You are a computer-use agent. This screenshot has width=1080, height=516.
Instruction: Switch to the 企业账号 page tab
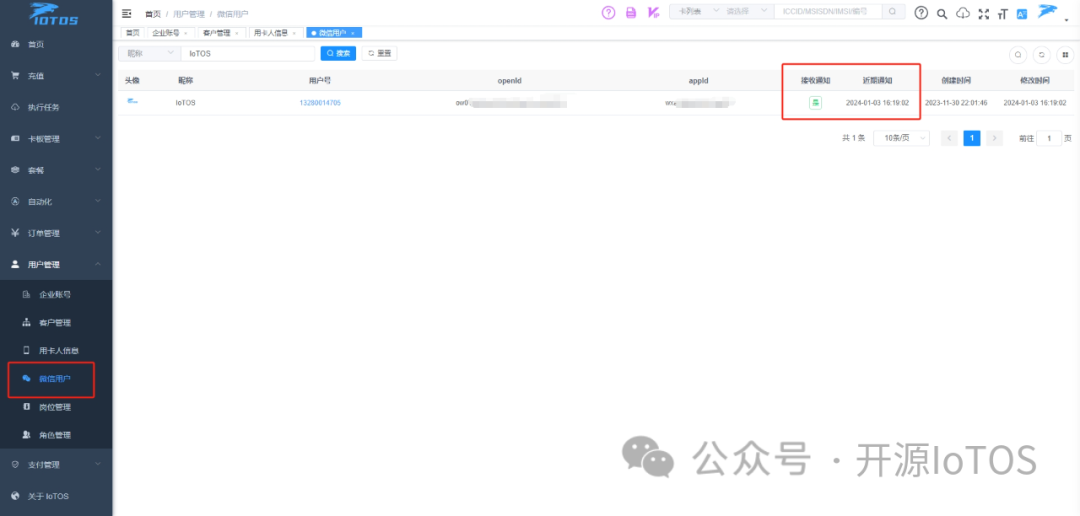(165, 33)
